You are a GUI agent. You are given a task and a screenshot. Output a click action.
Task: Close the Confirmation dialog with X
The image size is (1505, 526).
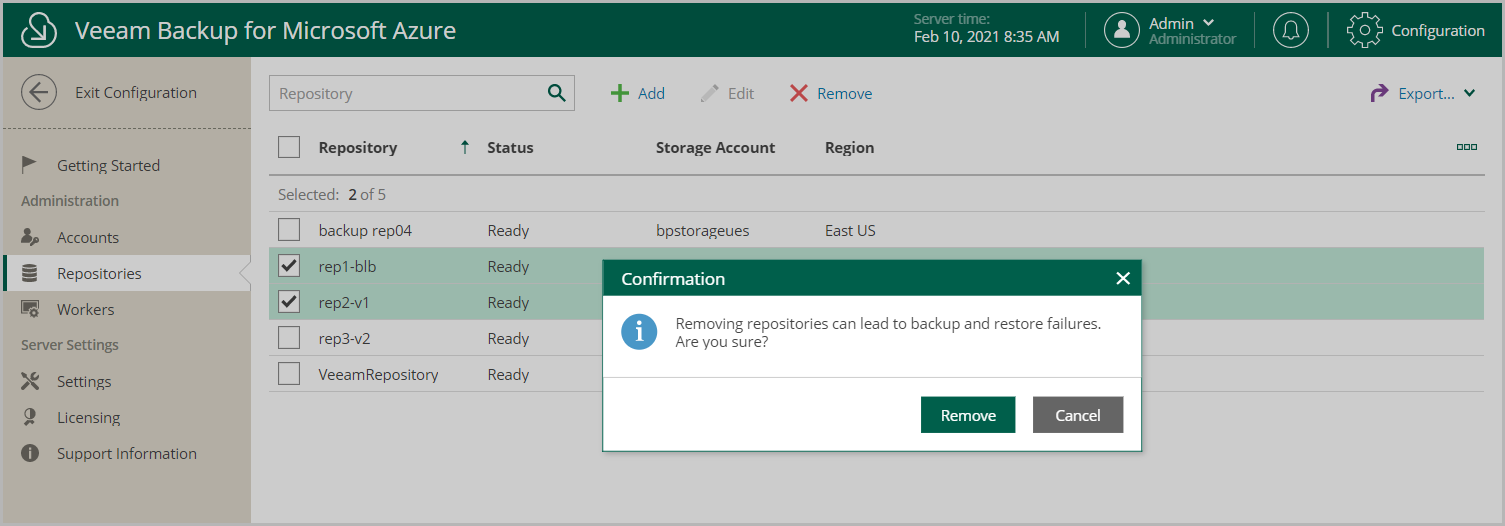[x=1123, y=279]
